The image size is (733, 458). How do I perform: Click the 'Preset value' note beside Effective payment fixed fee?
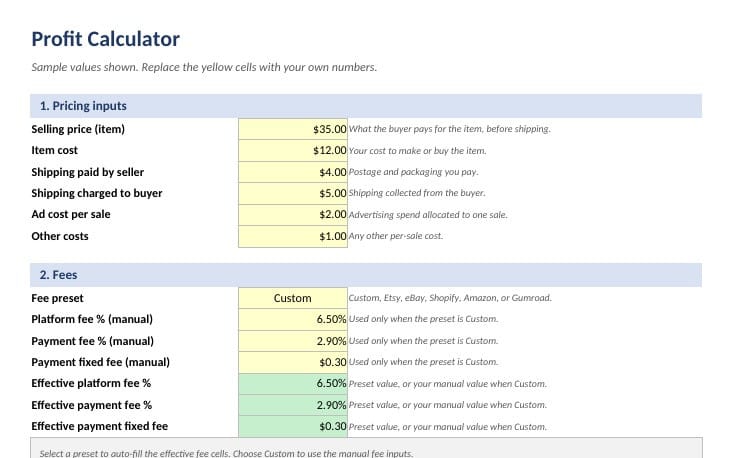pos(447,427)
